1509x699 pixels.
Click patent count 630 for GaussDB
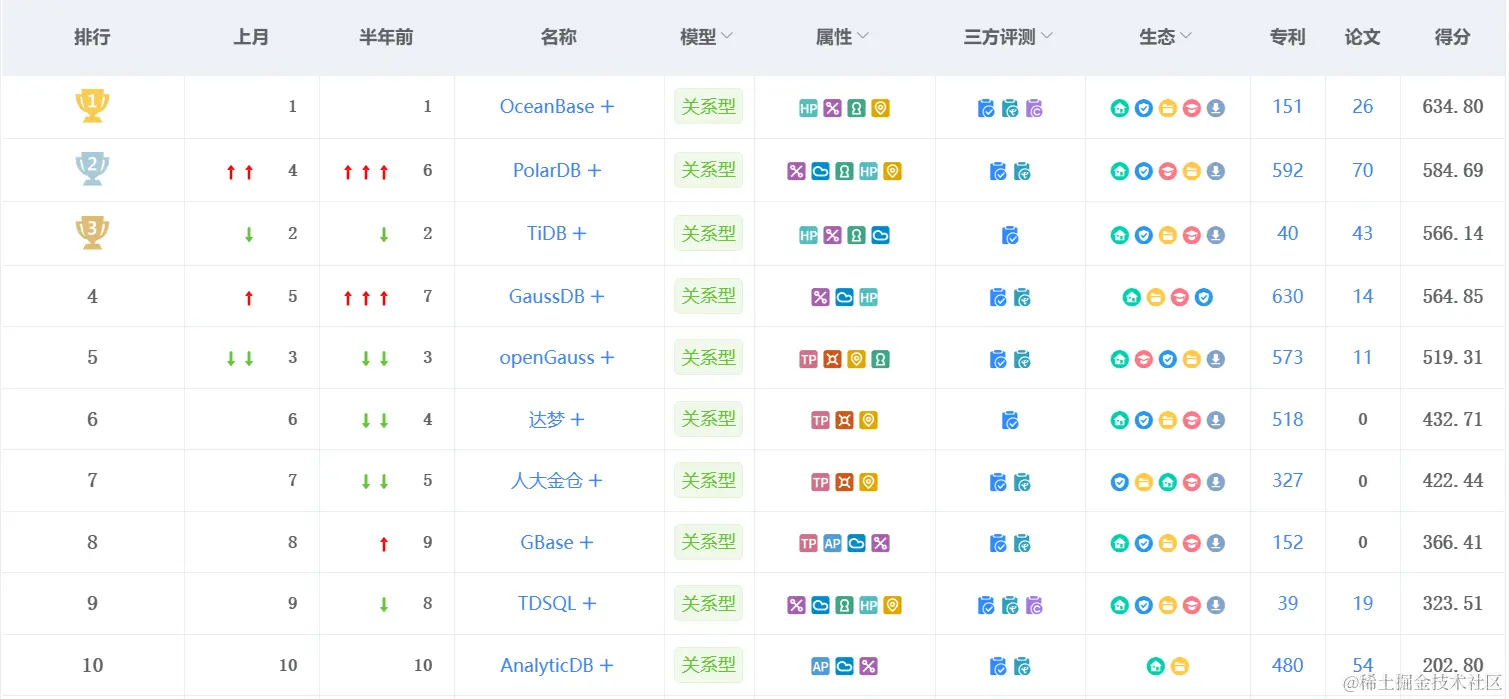point(1287,296)
